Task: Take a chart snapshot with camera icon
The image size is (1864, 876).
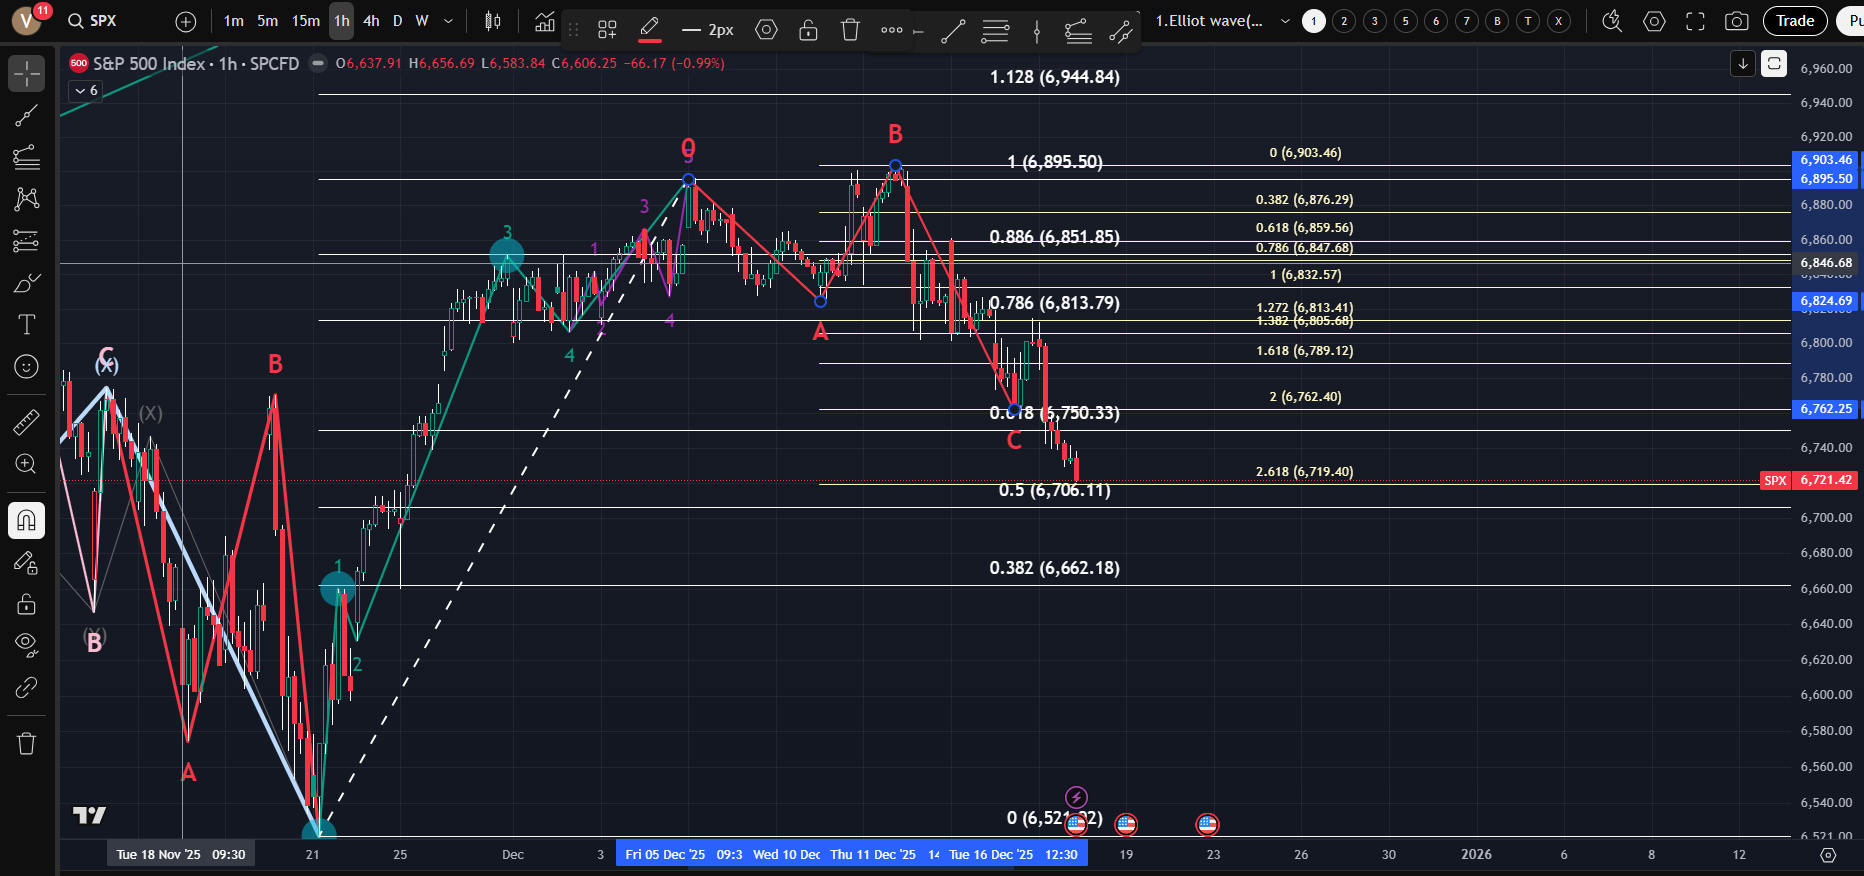Action: click(1737, 21)
